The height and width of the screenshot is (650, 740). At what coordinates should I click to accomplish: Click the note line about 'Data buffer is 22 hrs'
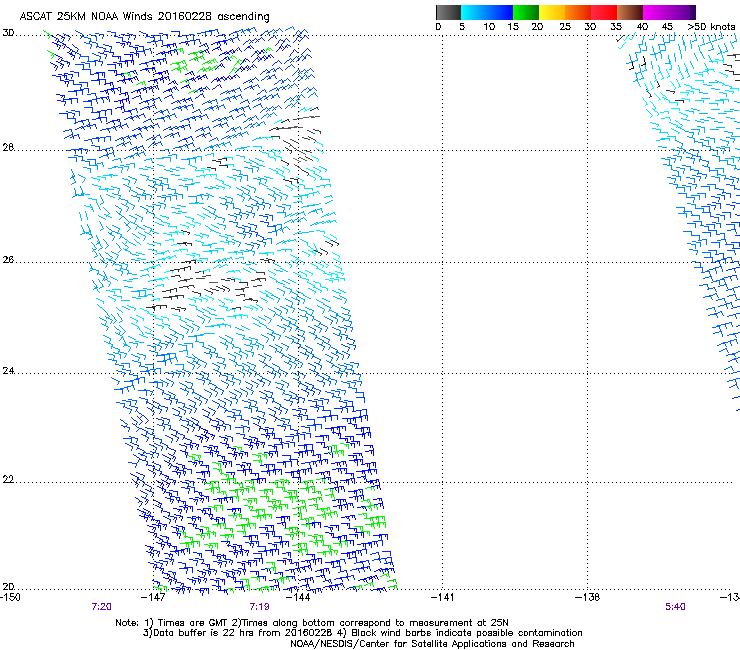362,633
